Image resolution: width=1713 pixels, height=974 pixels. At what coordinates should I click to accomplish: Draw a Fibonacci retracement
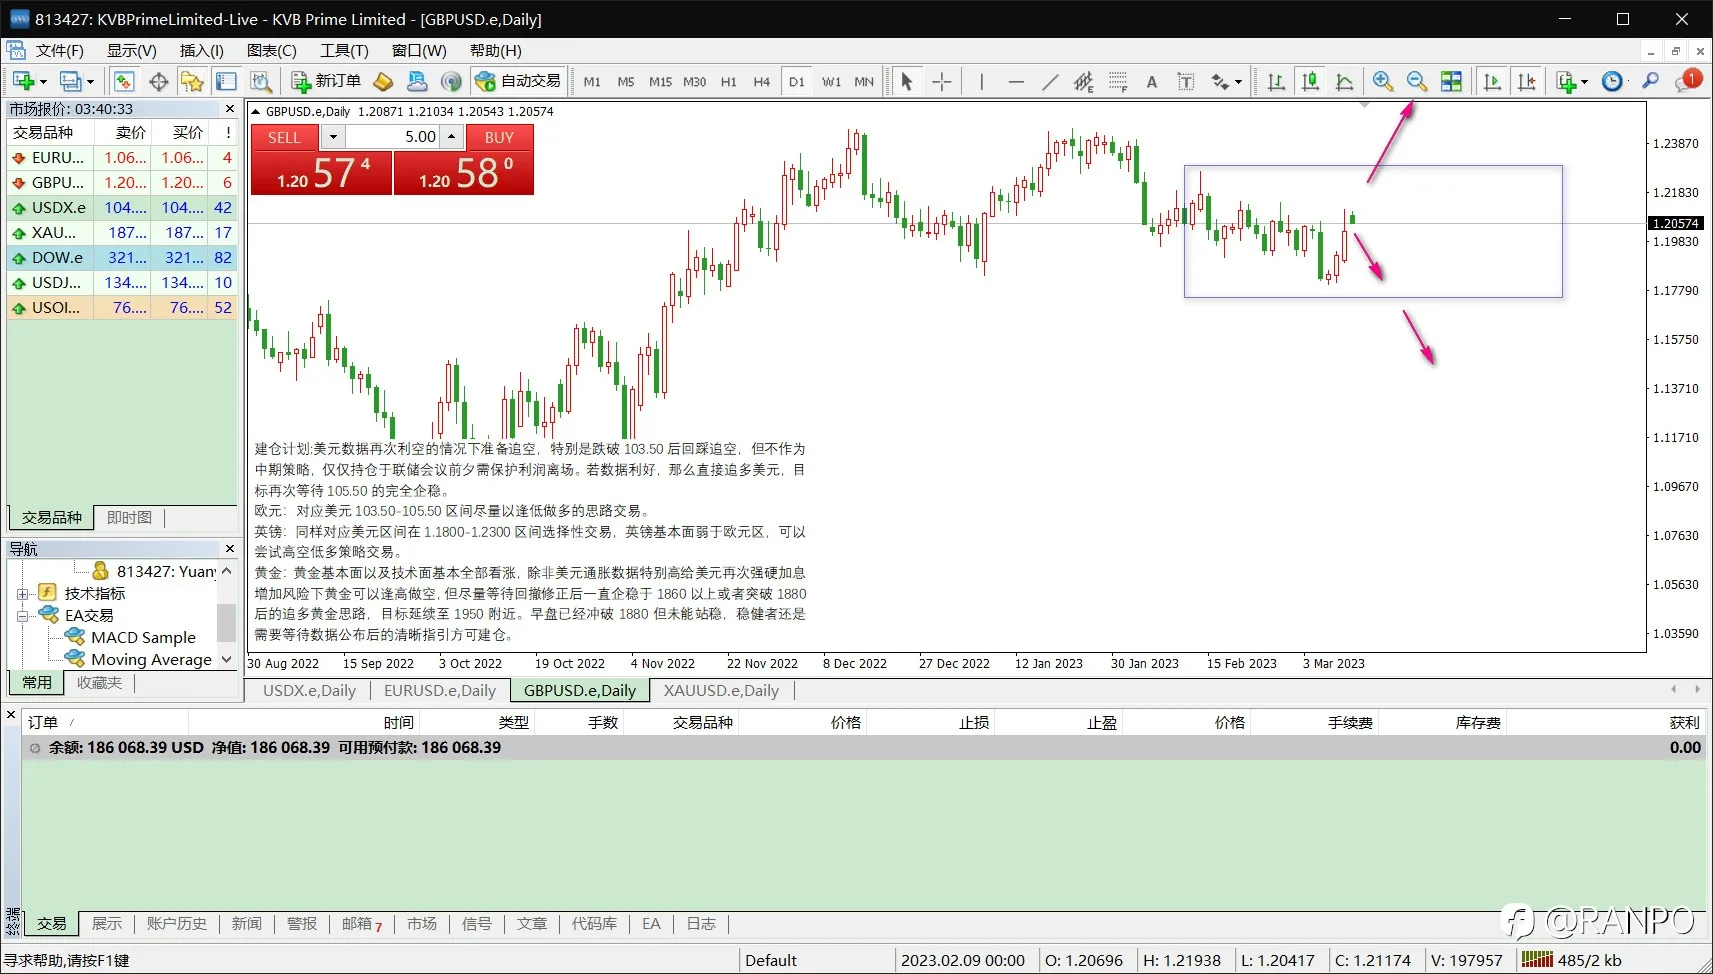(x=1118, y=82)
